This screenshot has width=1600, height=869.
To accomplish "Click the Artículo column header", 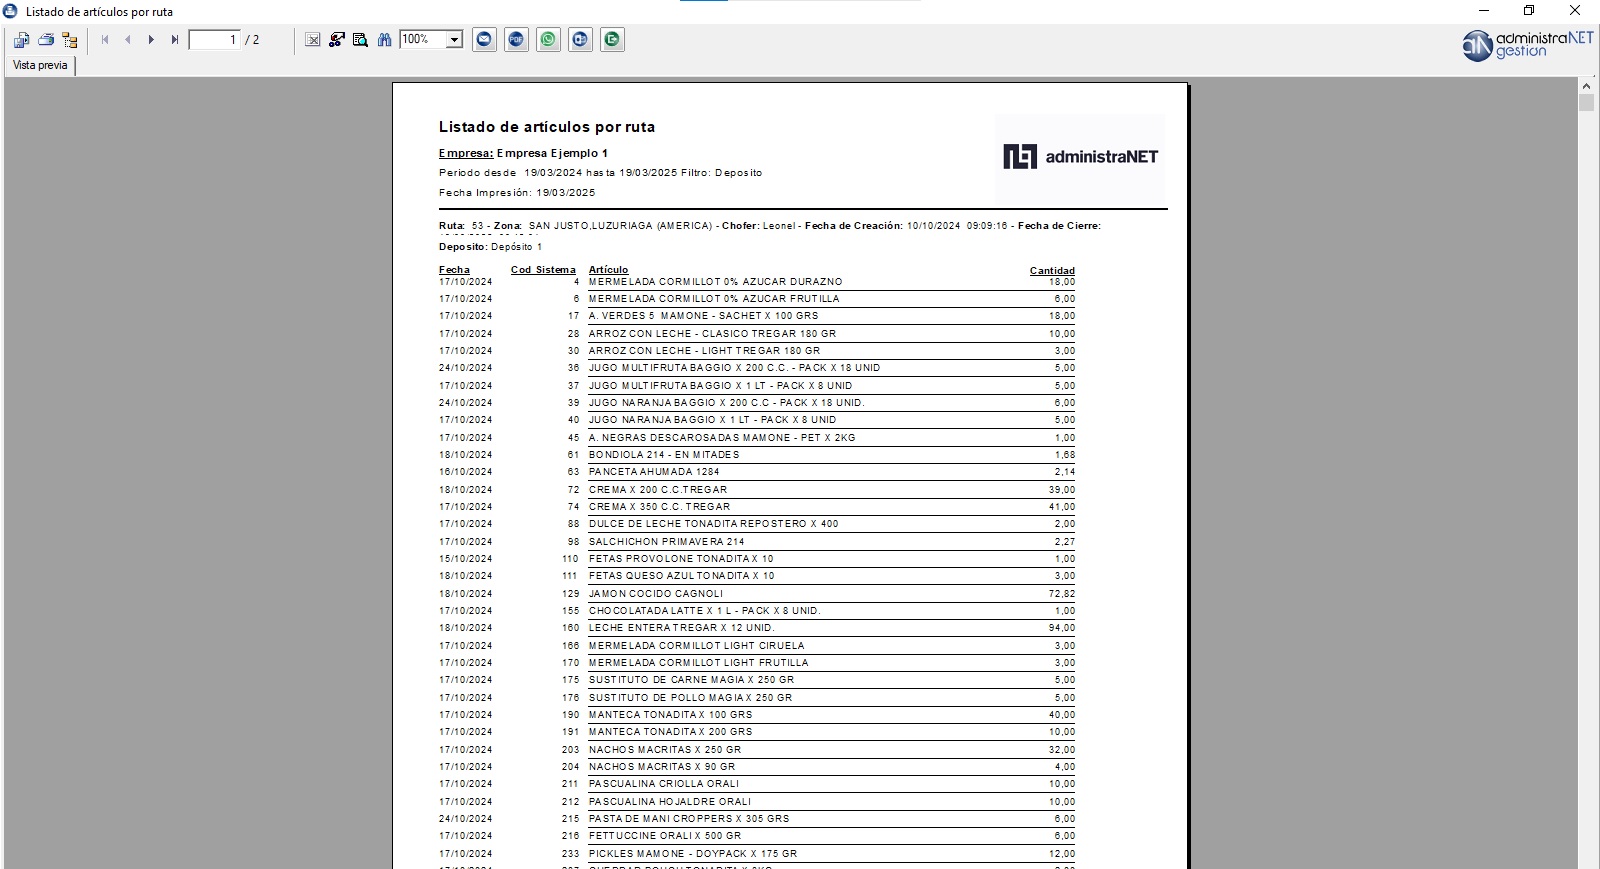I will point(608,270).
